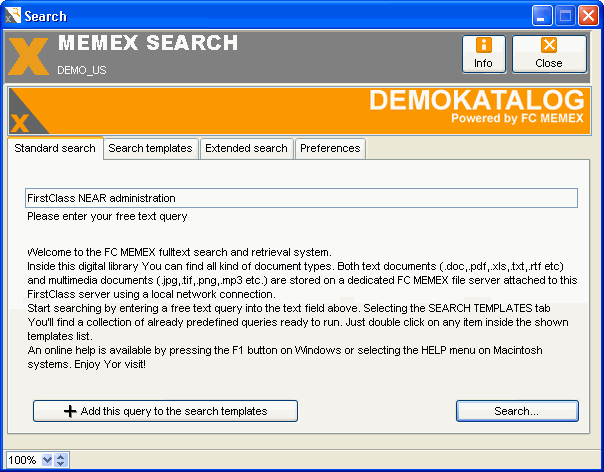Screen dimensions: 604x472
Task: Click the small X logo in DEMOKATALOG banner
Action: [x=19, y=123]
